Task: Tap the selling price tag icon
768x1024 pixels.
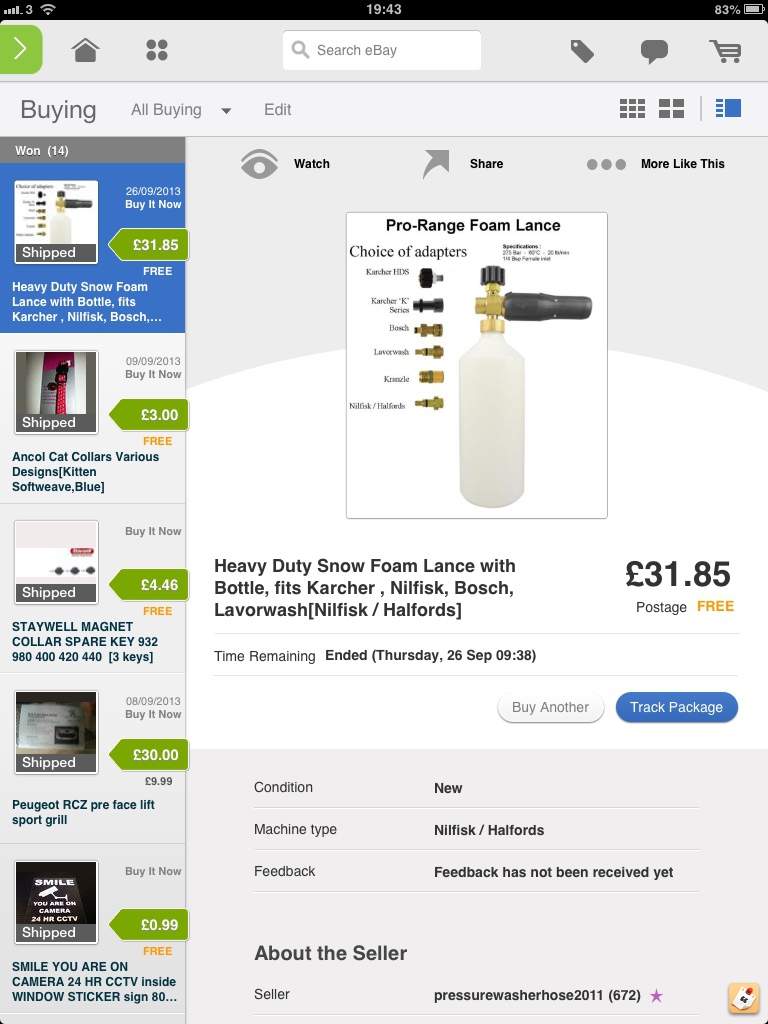Action: [582, 50]
